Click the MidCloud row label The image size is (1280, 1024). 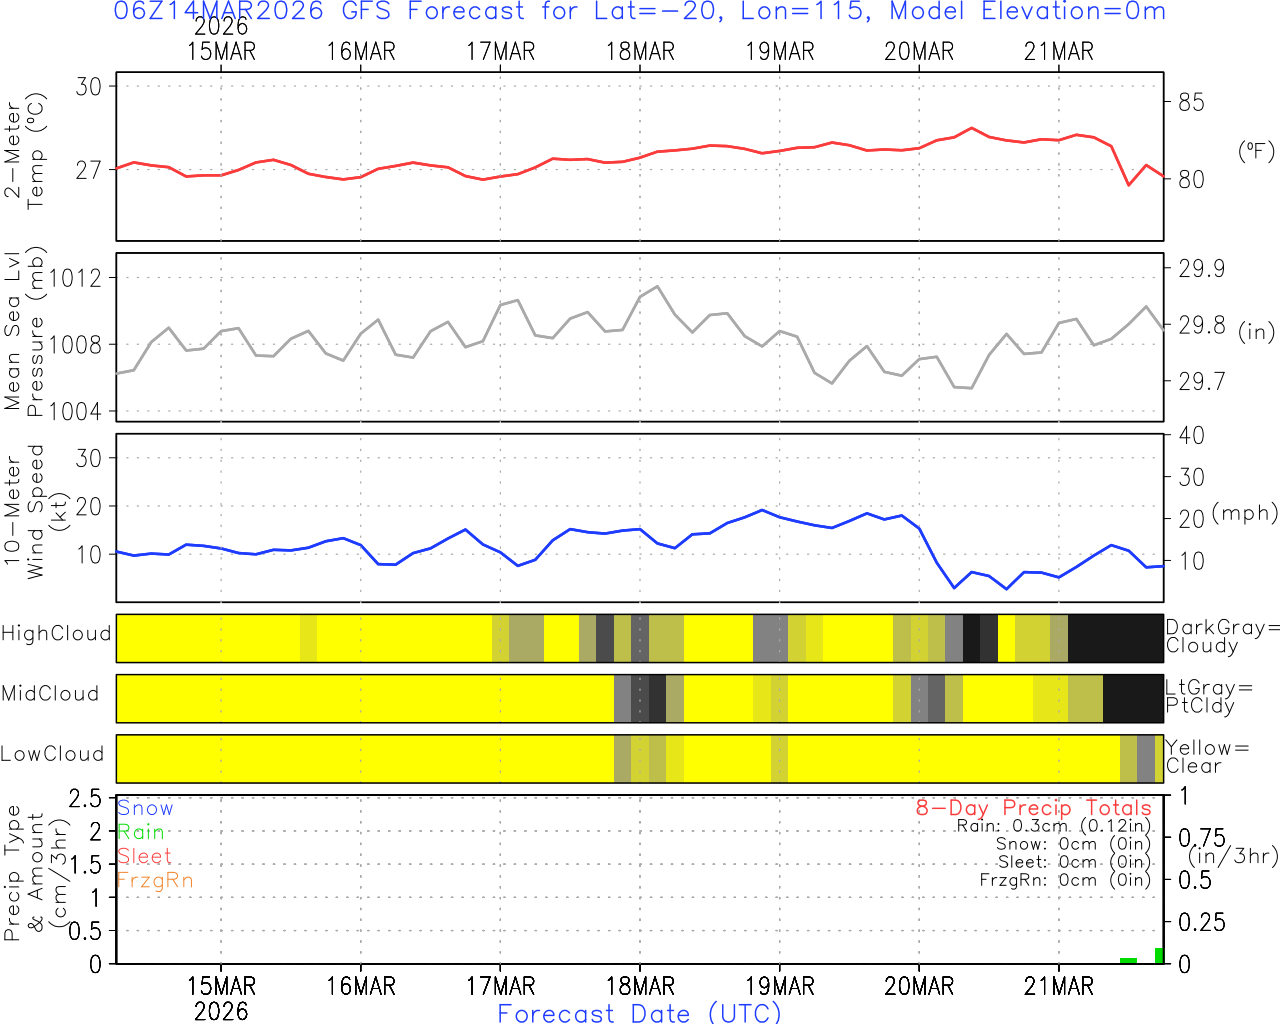tap(50, 694)
